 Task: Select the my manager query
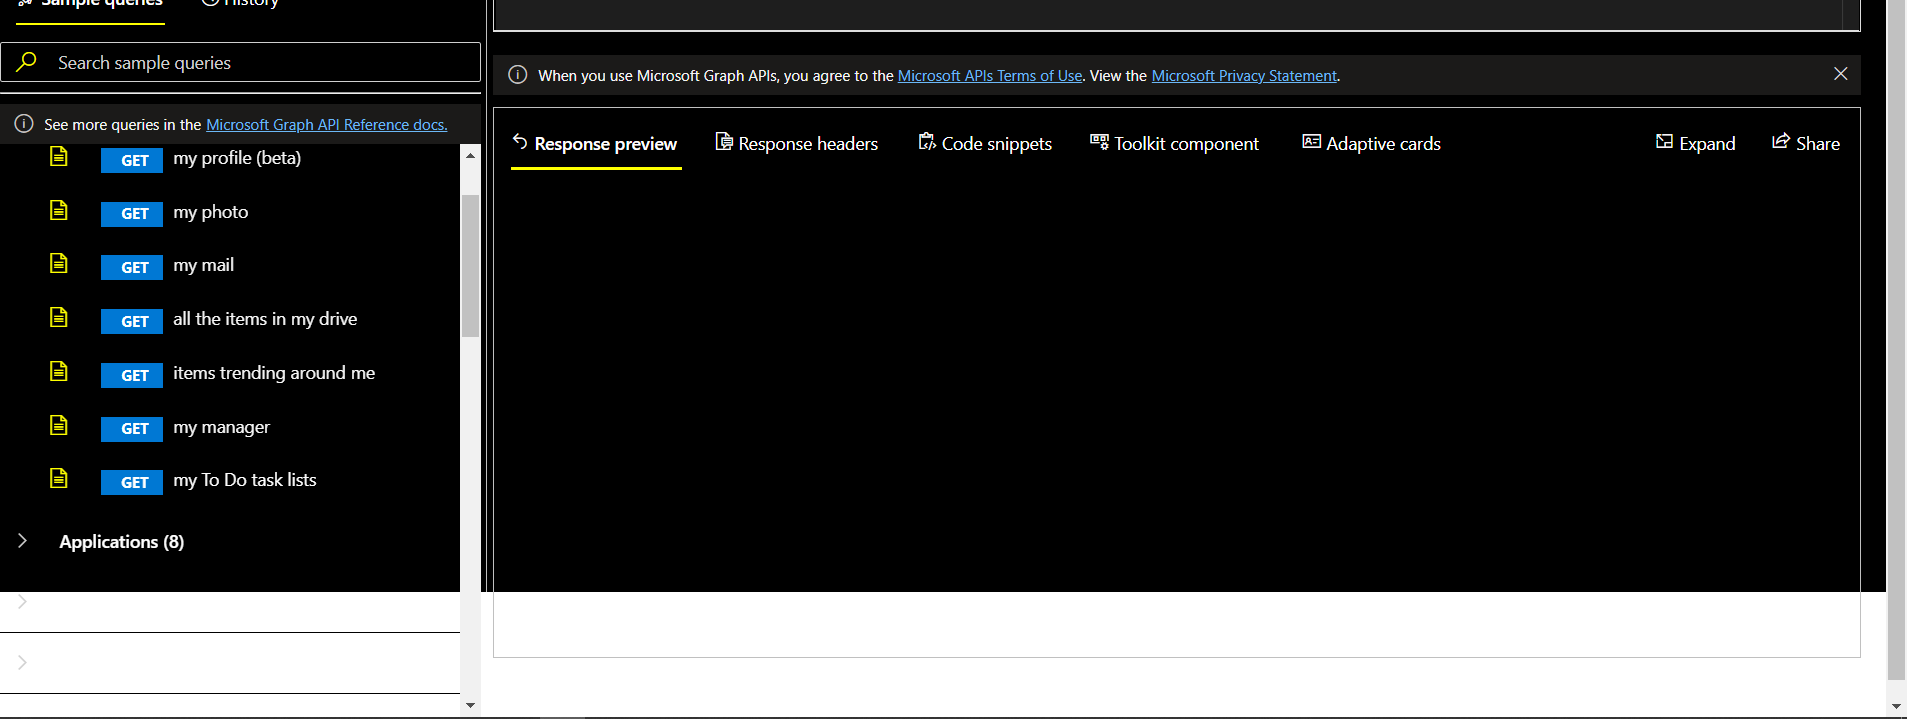[x=221, y=427]
